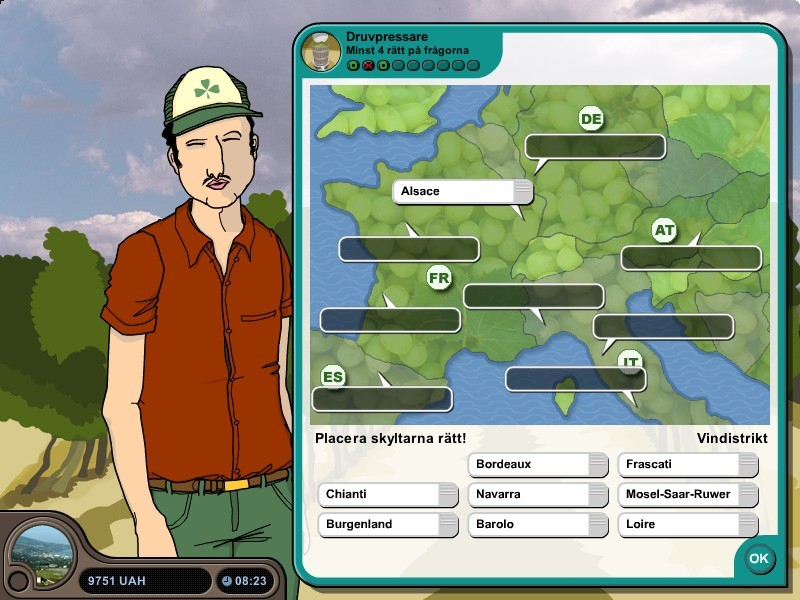
Task: Pick the Navarra label
Action: click(538, 494)
